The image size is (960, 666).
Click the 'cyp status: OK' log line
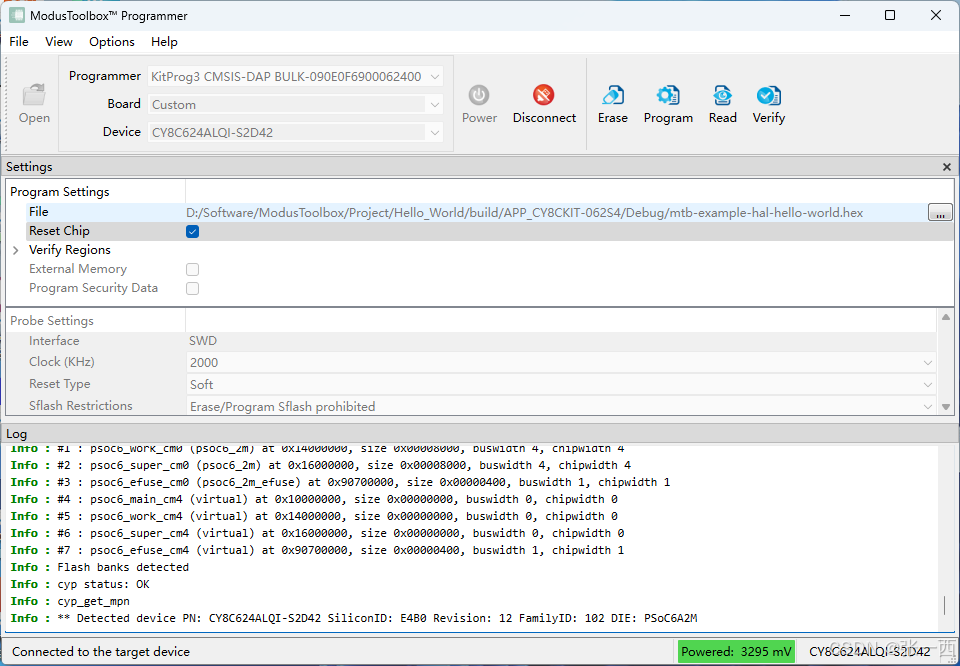point(80,584)
